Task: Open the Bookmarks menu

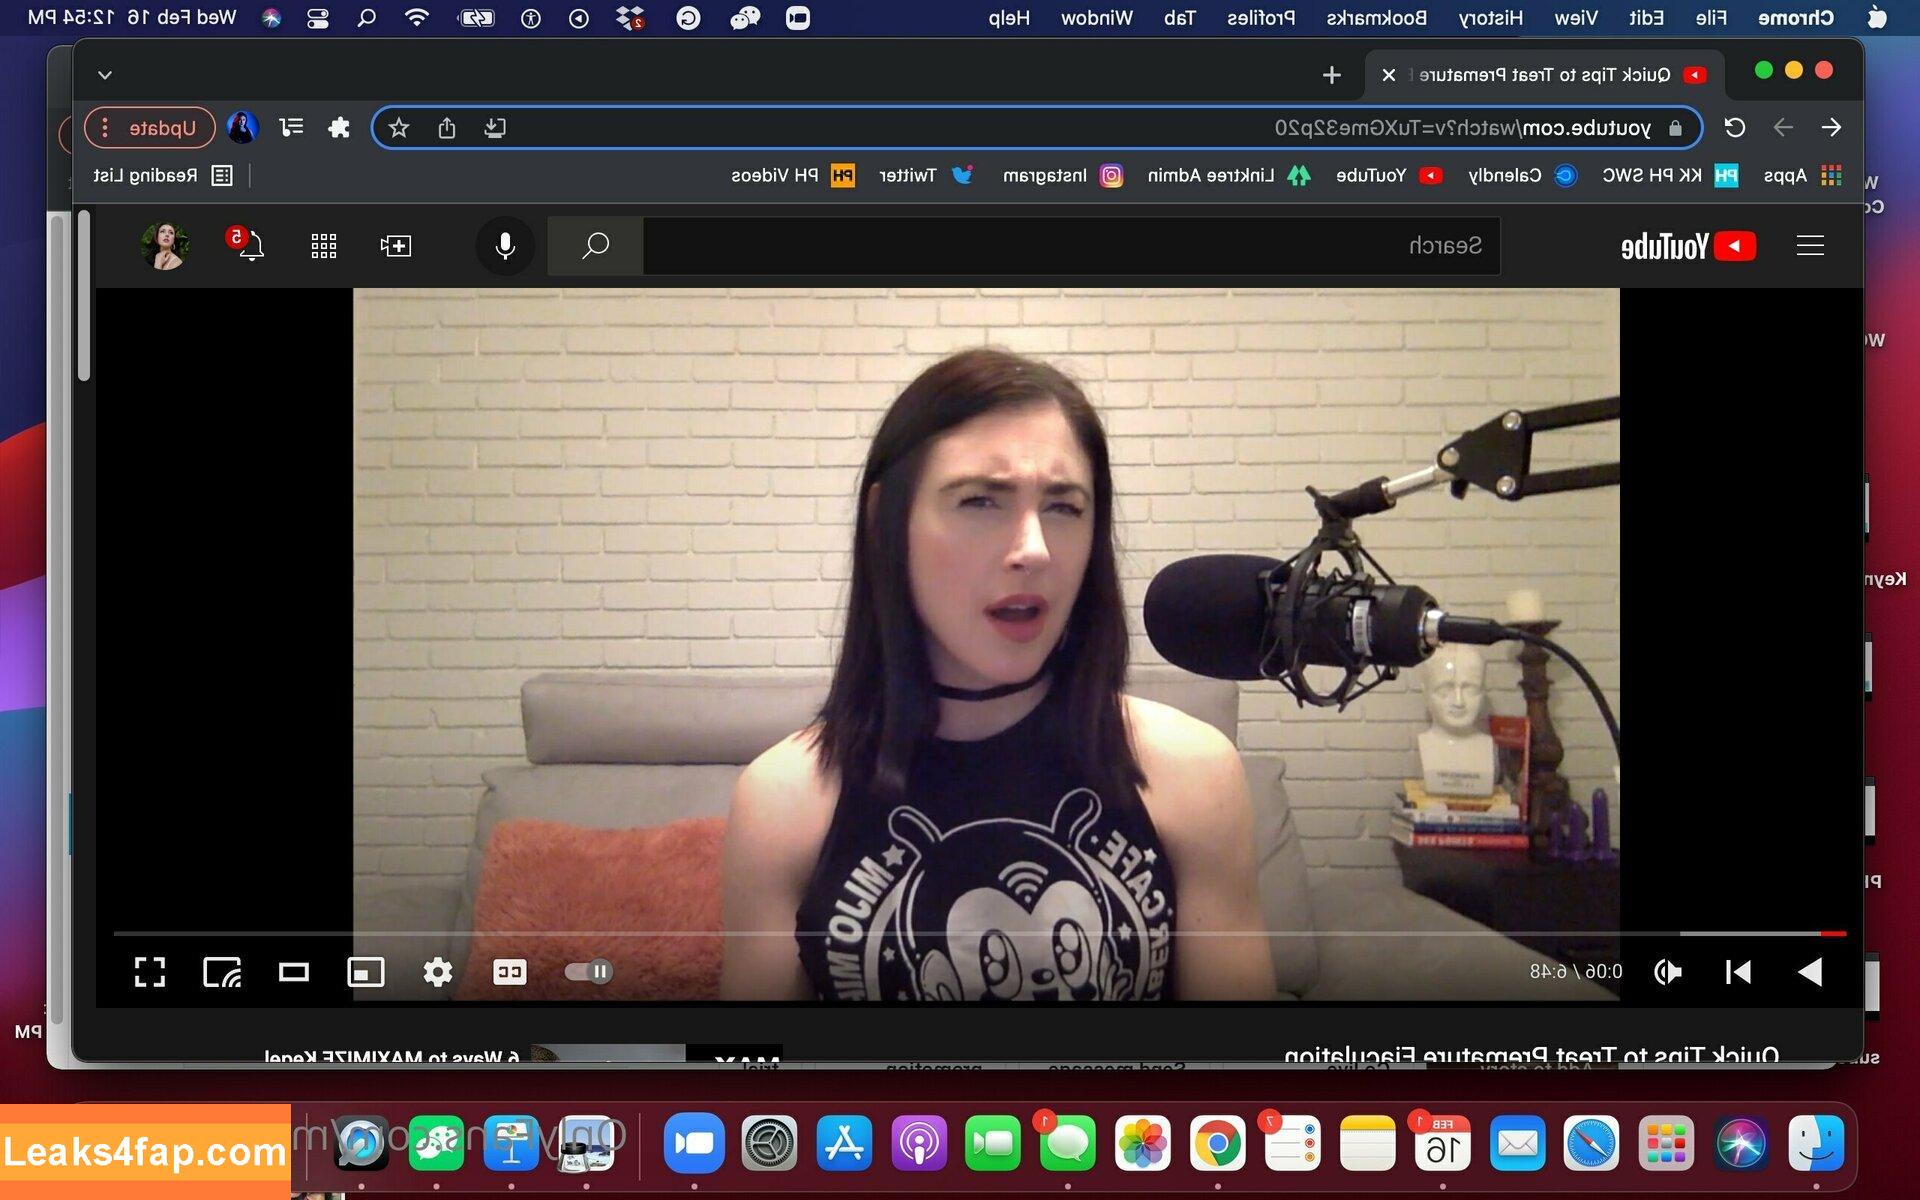Action: pyautogui.click(x=1376, y=18)
